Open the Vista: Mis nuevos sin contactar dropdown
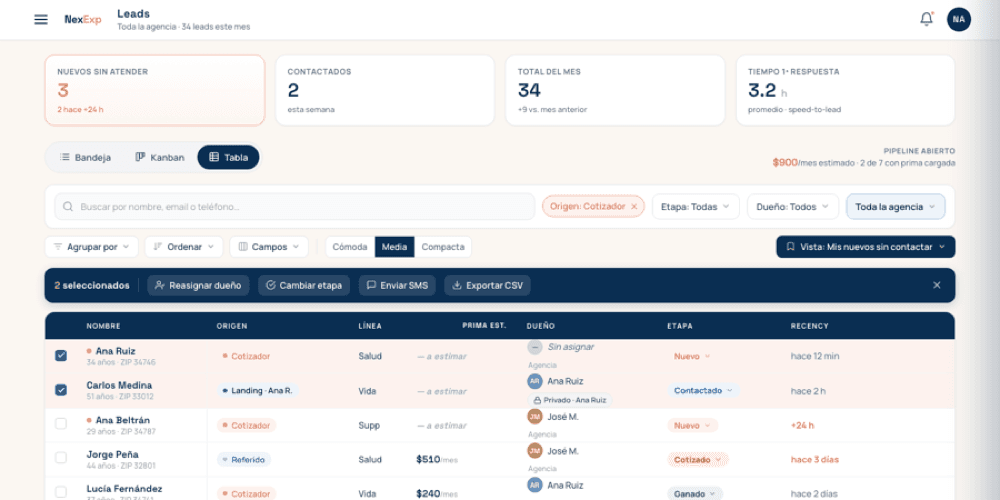 [x=865, y=247]
